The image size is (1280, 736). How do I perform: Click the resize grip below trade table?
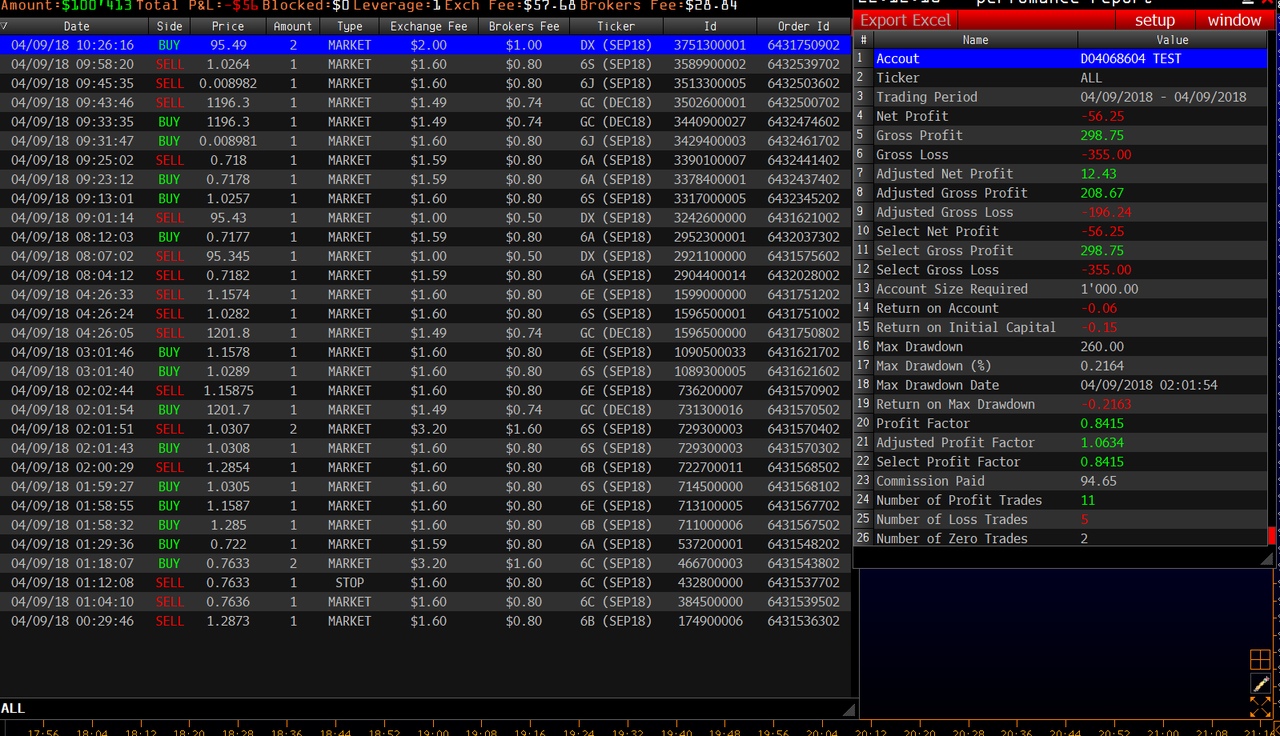tap(849, 709)
